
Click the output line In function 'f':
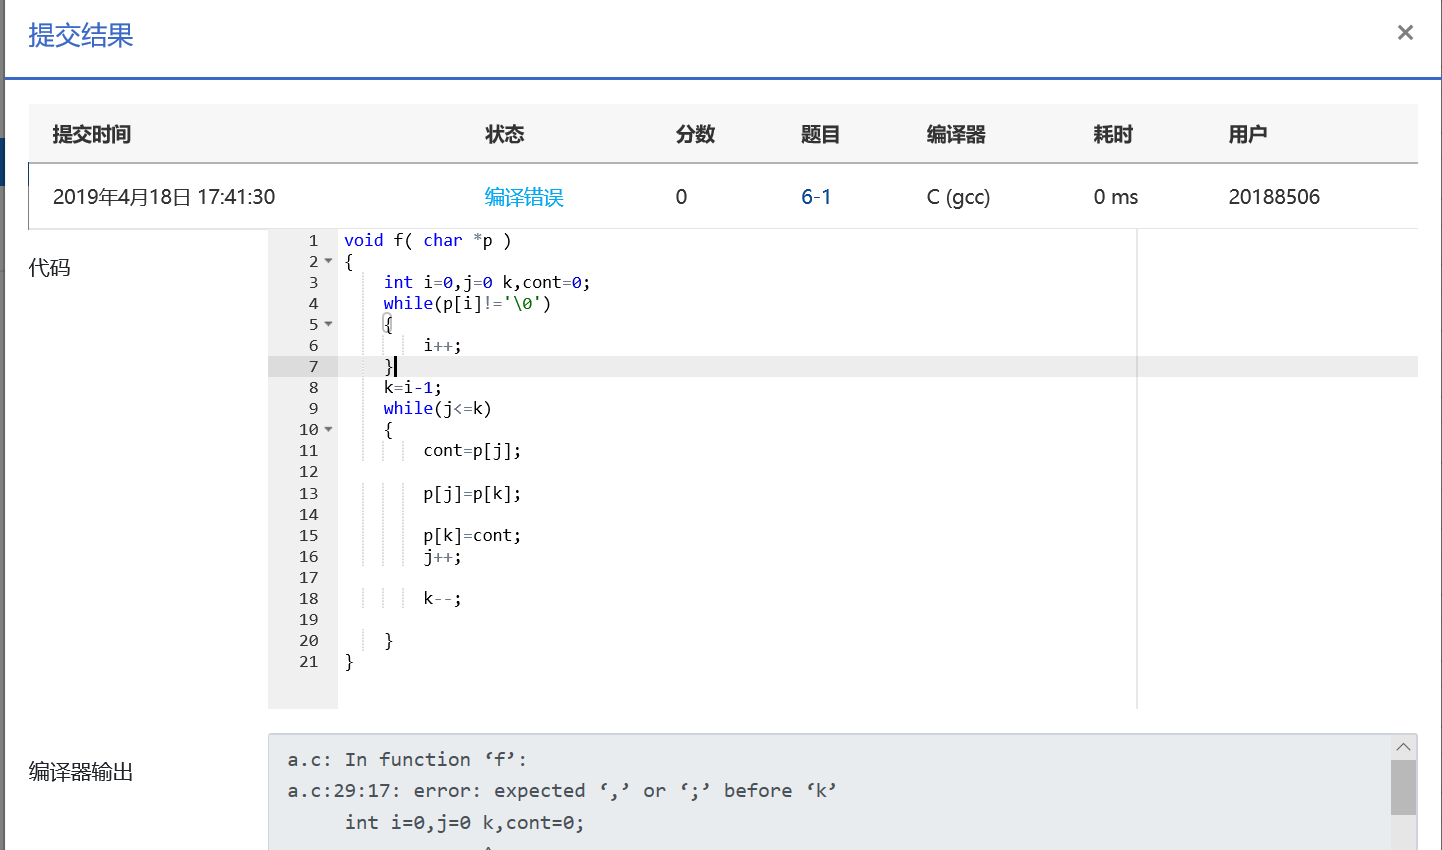(407, 759)
